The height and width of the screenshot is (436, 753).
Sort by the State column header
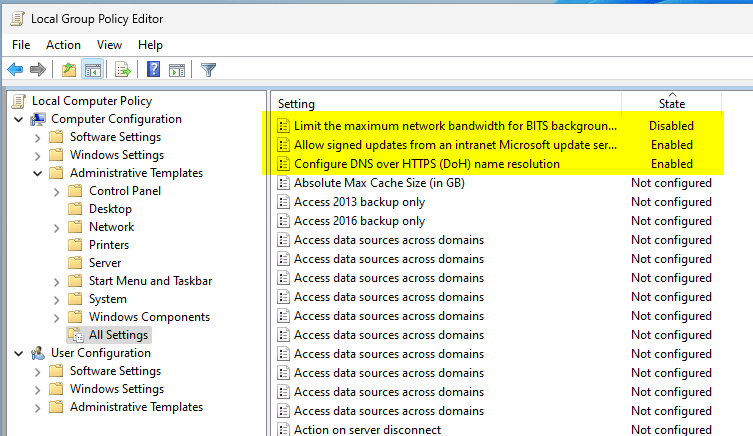pos(671,104)
